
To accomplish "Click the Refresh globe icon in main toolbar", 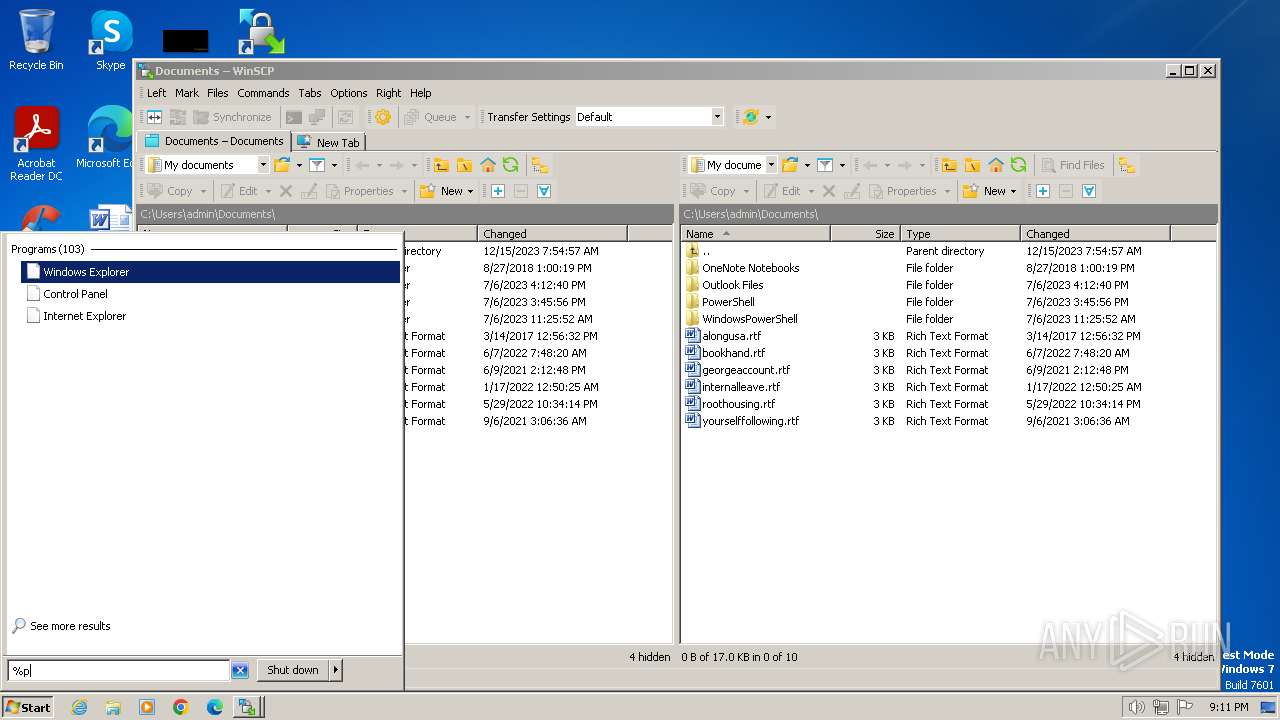I will click(x=751, y=117).
